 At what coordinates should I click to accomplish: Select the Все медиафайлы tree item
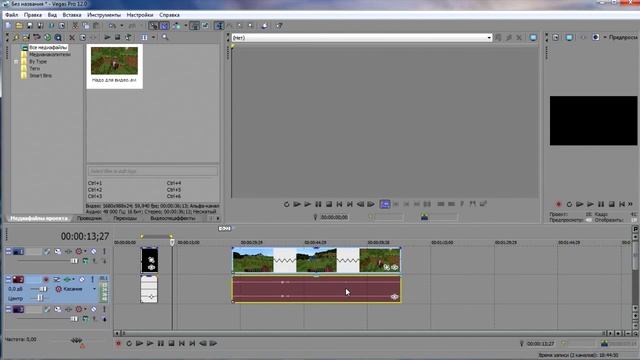click(48, 47)
